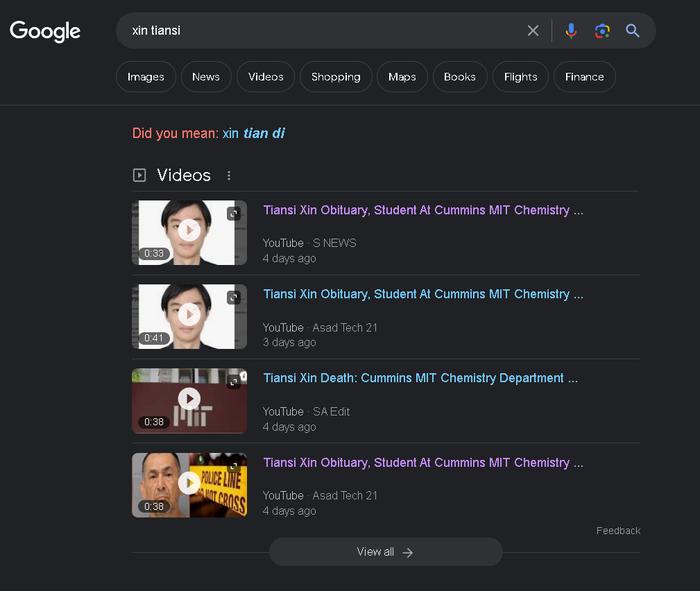Switch to the Videos tab

pyautogui.click(x=266, y=77)
